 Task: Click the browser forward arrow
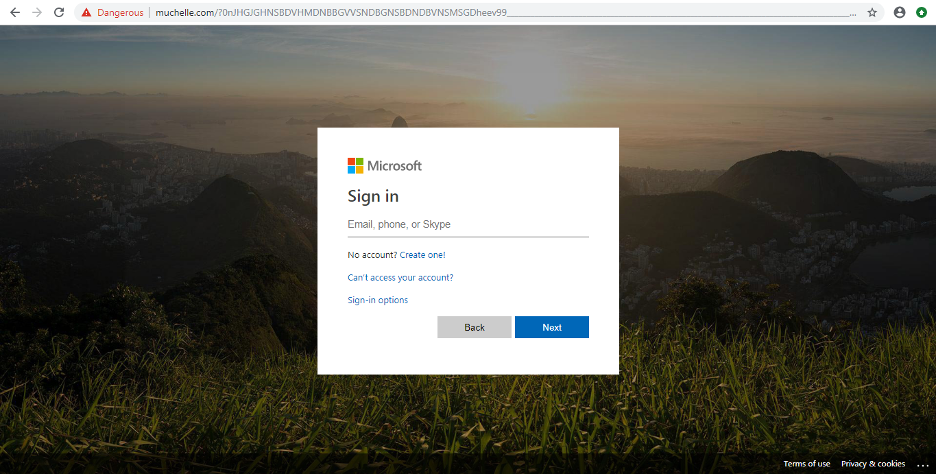pyautogui.click(x=37, y=13)
